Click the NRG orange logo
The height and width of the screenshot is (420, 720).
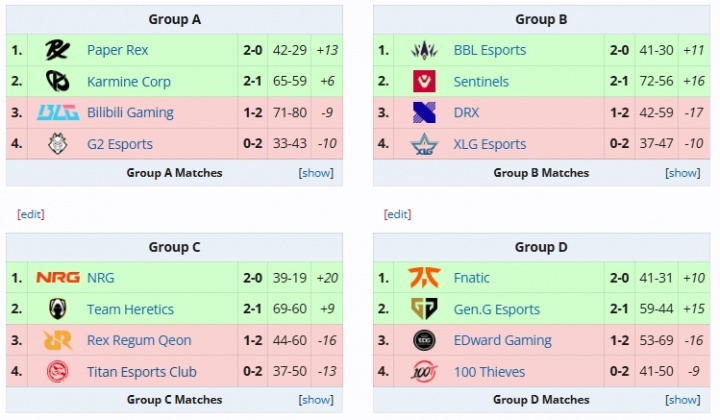click(x=58, y=278)
